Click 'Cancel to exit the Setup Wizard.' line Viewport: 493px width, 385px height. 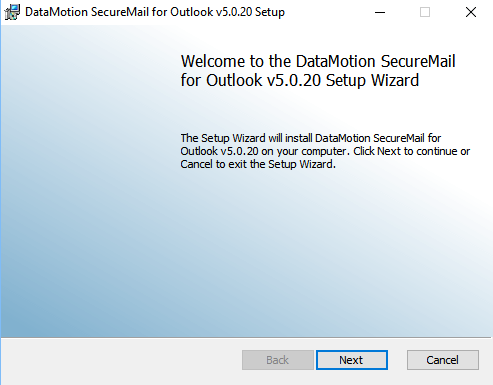point(258,164)
